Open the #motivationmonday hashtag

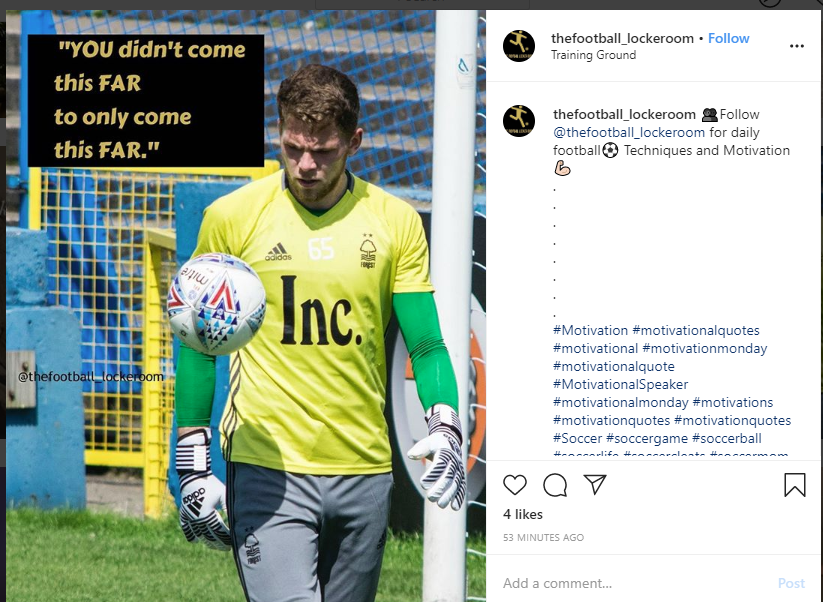tap(705, 348)
